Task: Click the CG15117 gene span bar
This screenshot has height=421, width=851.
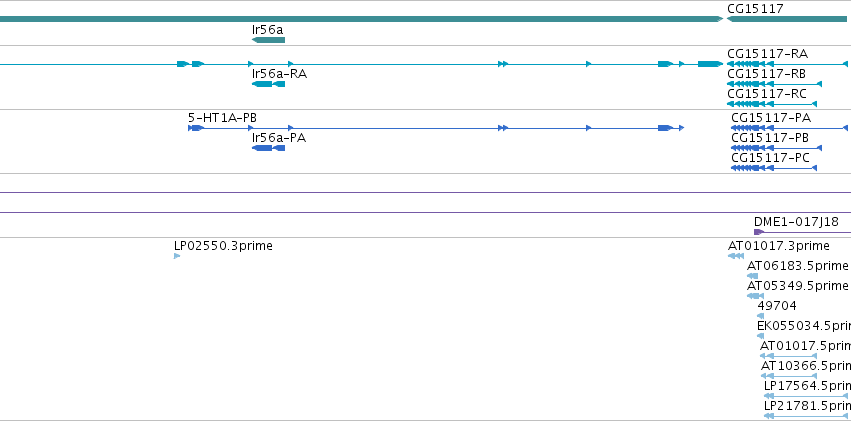Action: [787, 19]
